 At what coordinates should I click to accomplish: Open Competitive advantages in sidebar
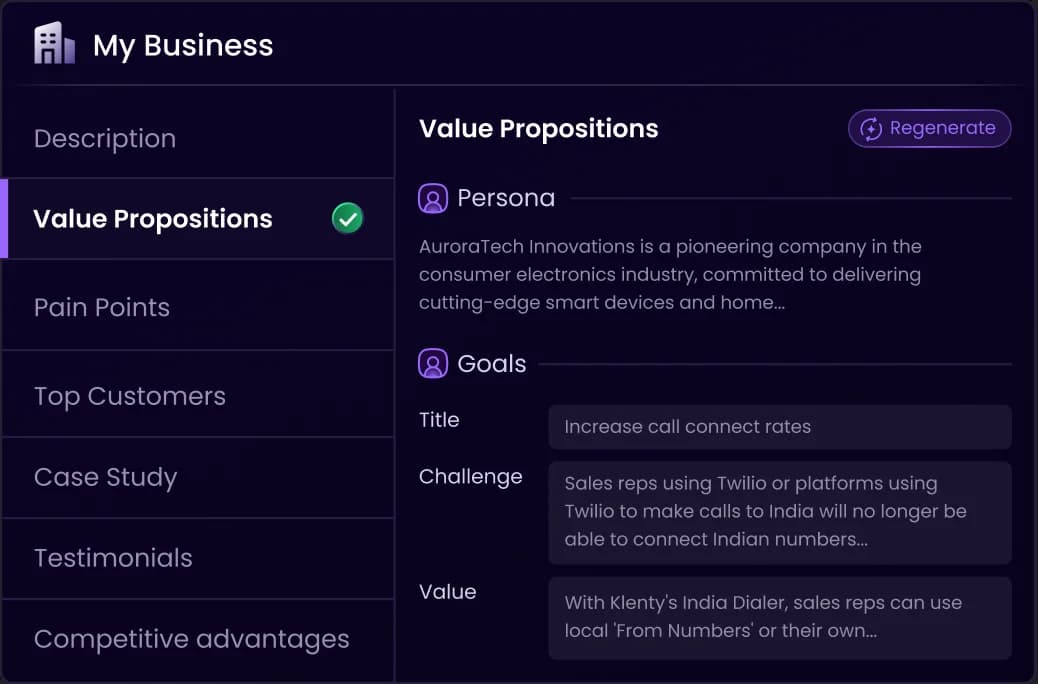tap(197, 639)
